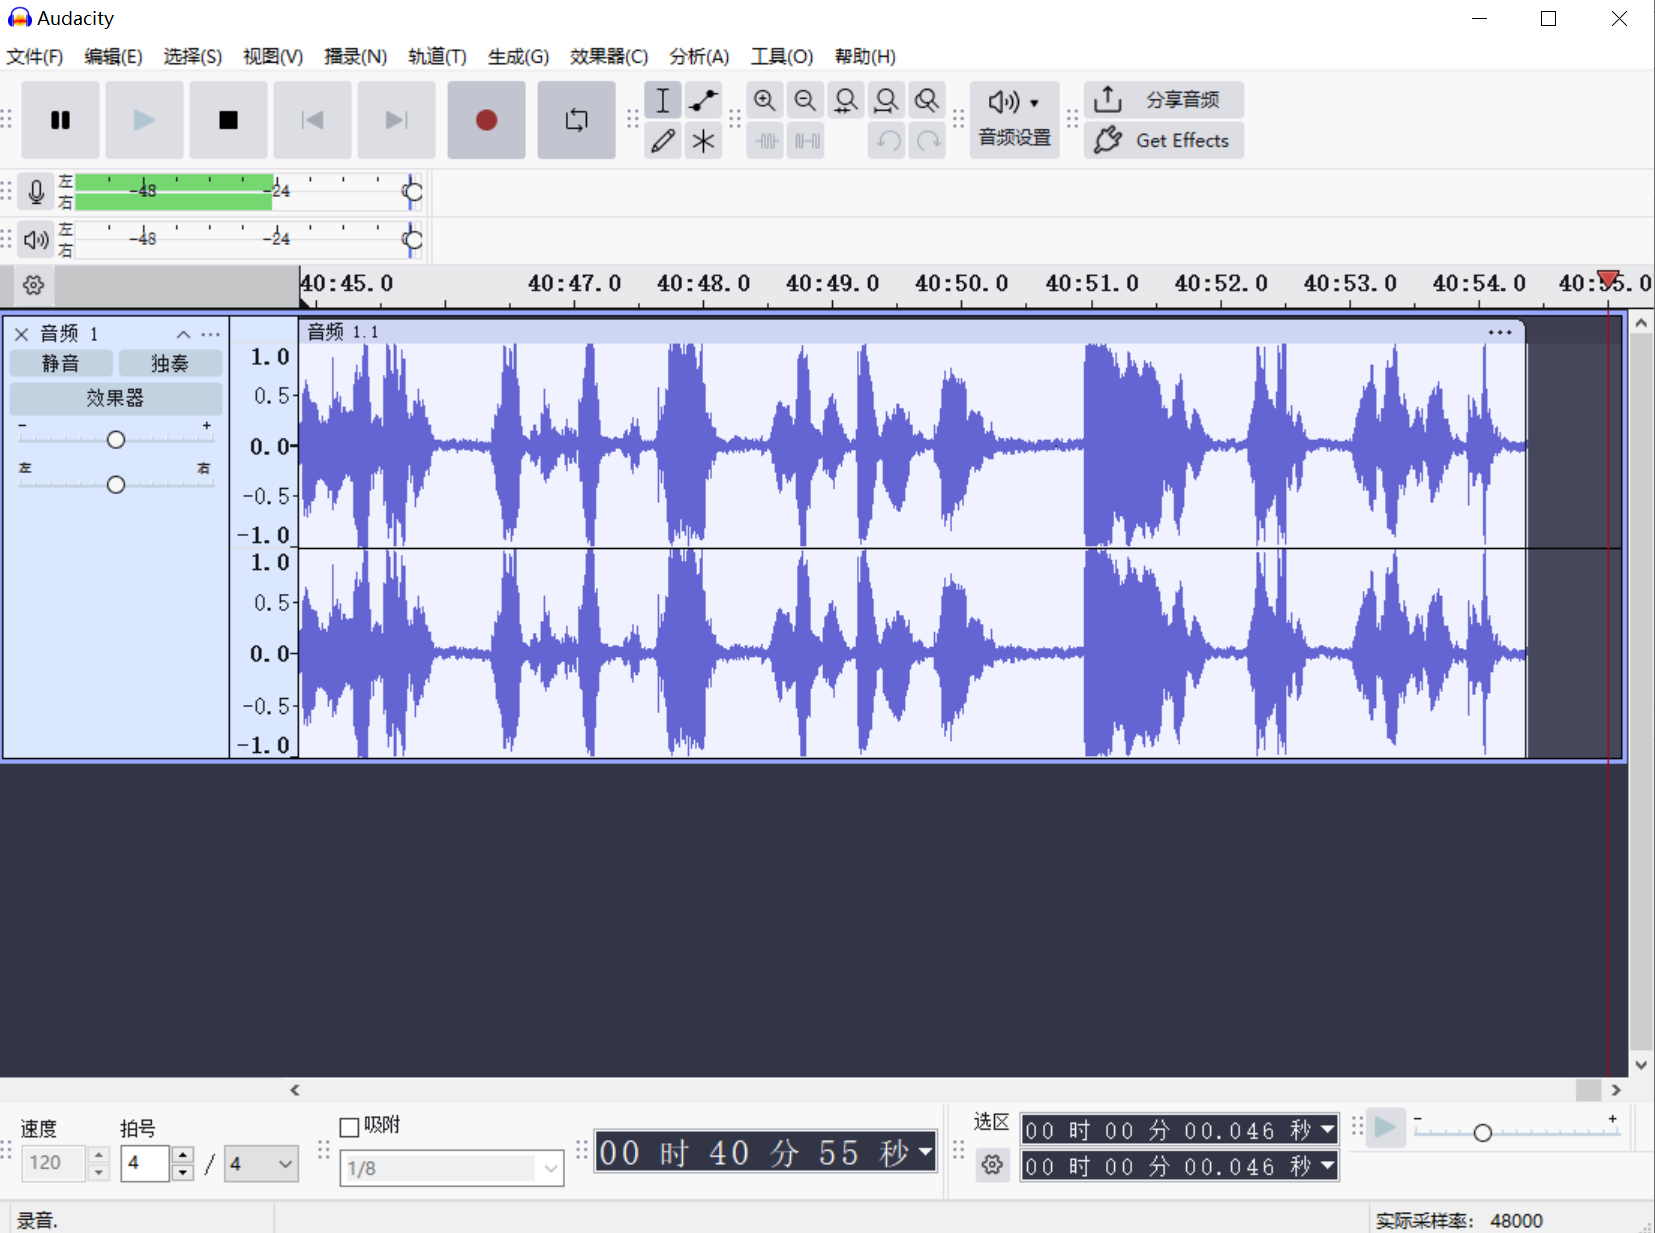Image resolution: width=1655 pixels, height=1233 pixels.
Task: Open selection toolbar settings gear
Action: coord(992,1165)
